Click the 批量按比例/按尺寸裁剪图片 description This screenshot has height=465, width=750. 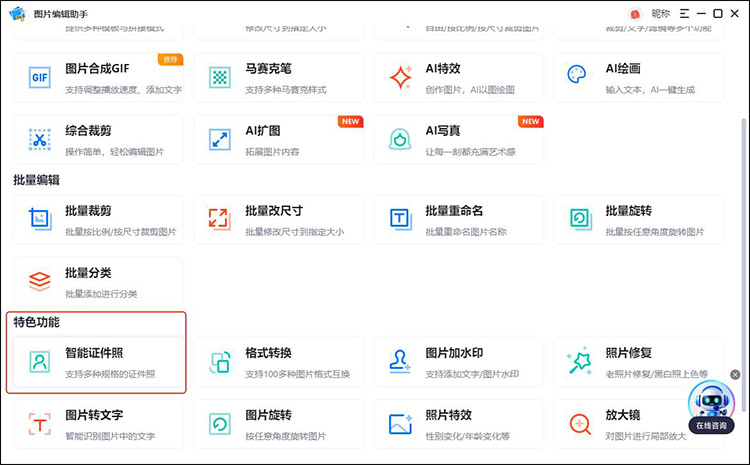coord(121,232)
